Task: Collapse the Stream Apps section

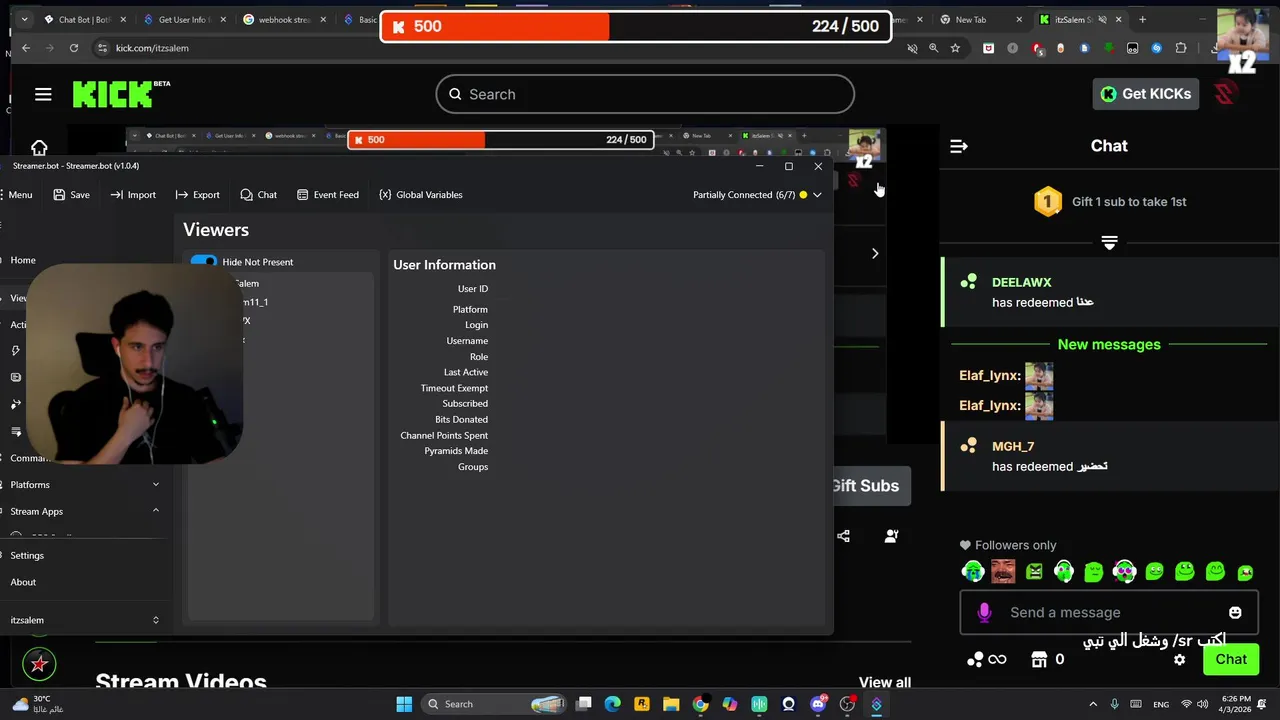Action: tap(155, 511)
